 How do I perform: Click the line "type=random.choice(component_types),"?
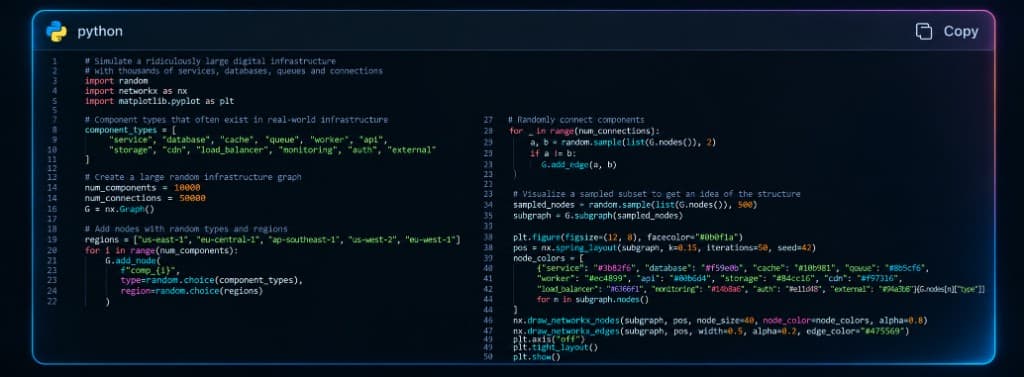pos(212,281)
